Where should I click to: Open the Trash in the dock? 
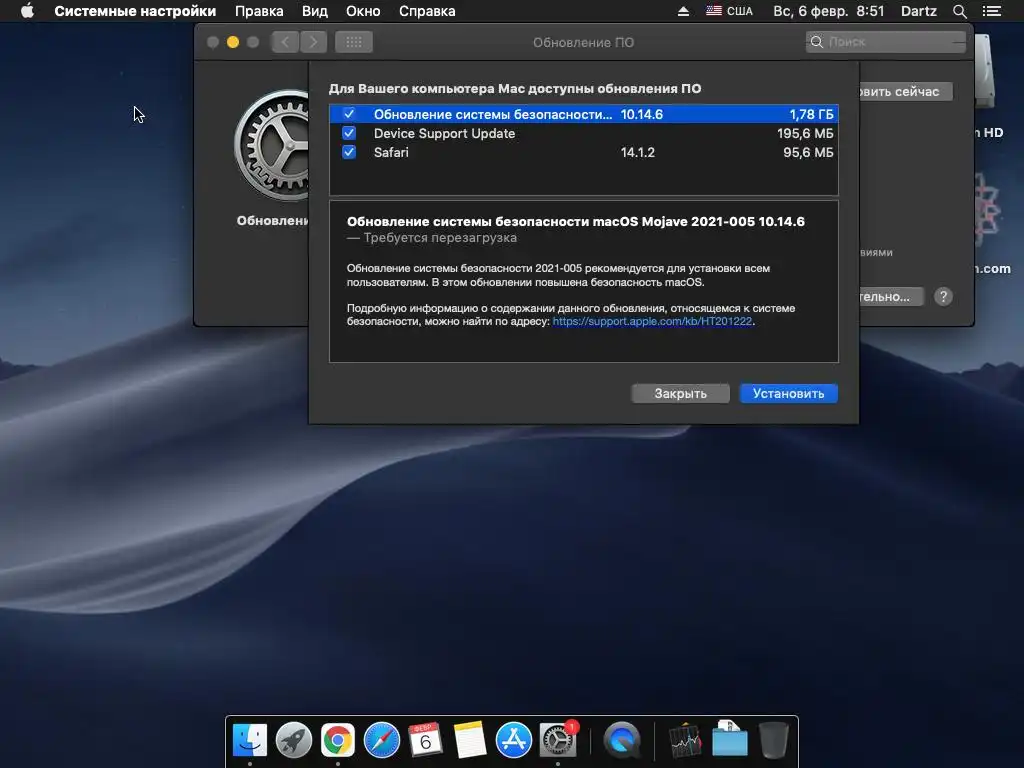pyautogui.click(x=774, y=740)
